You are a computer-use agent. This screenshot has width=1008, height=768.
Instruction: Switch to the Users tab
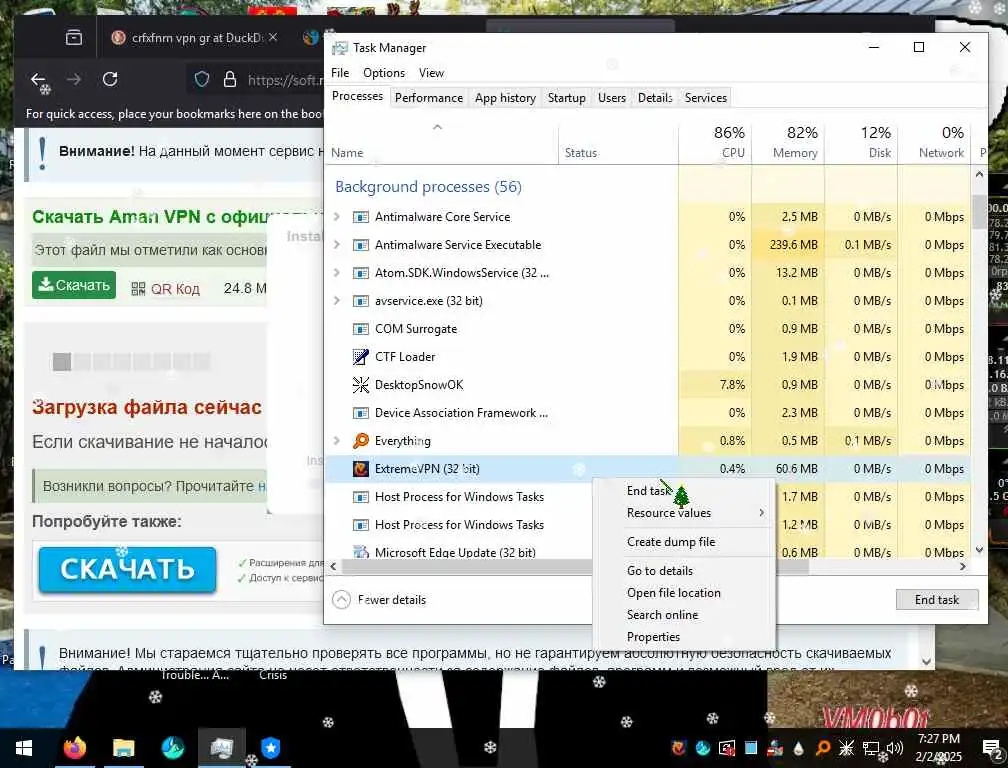(x=611, y=98)
